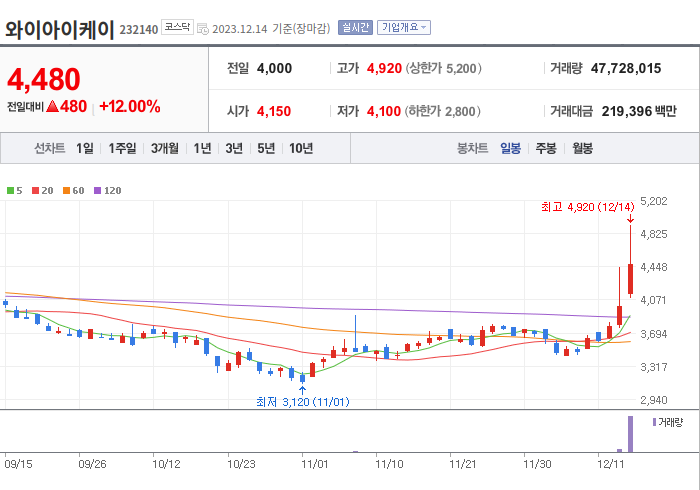Viewport: 700px width, 490px height.
Task: Click the 09/15 date axis label
Action: [18, 464]
